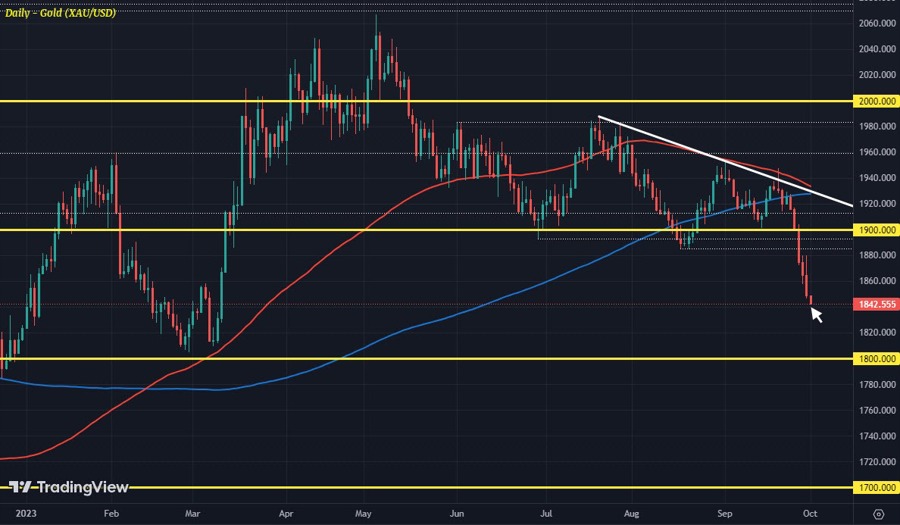Click the Aug label on time axis
Viewport: 900px width, 525px height.
coord(631,514)
